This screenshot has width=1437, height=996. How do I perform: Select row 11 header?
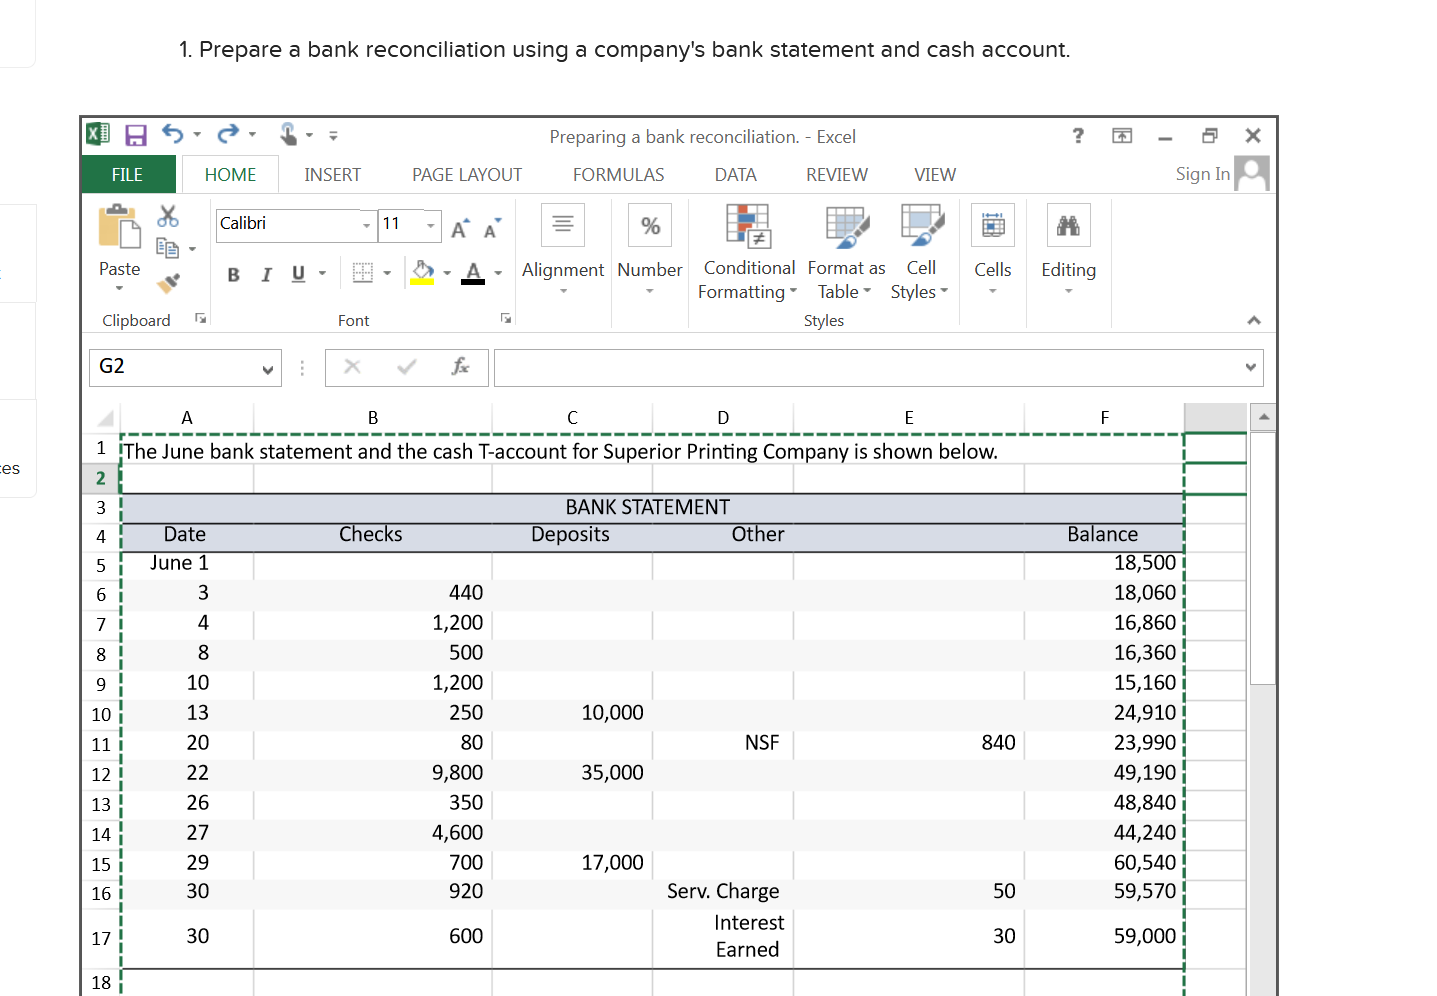click(101, 745)
